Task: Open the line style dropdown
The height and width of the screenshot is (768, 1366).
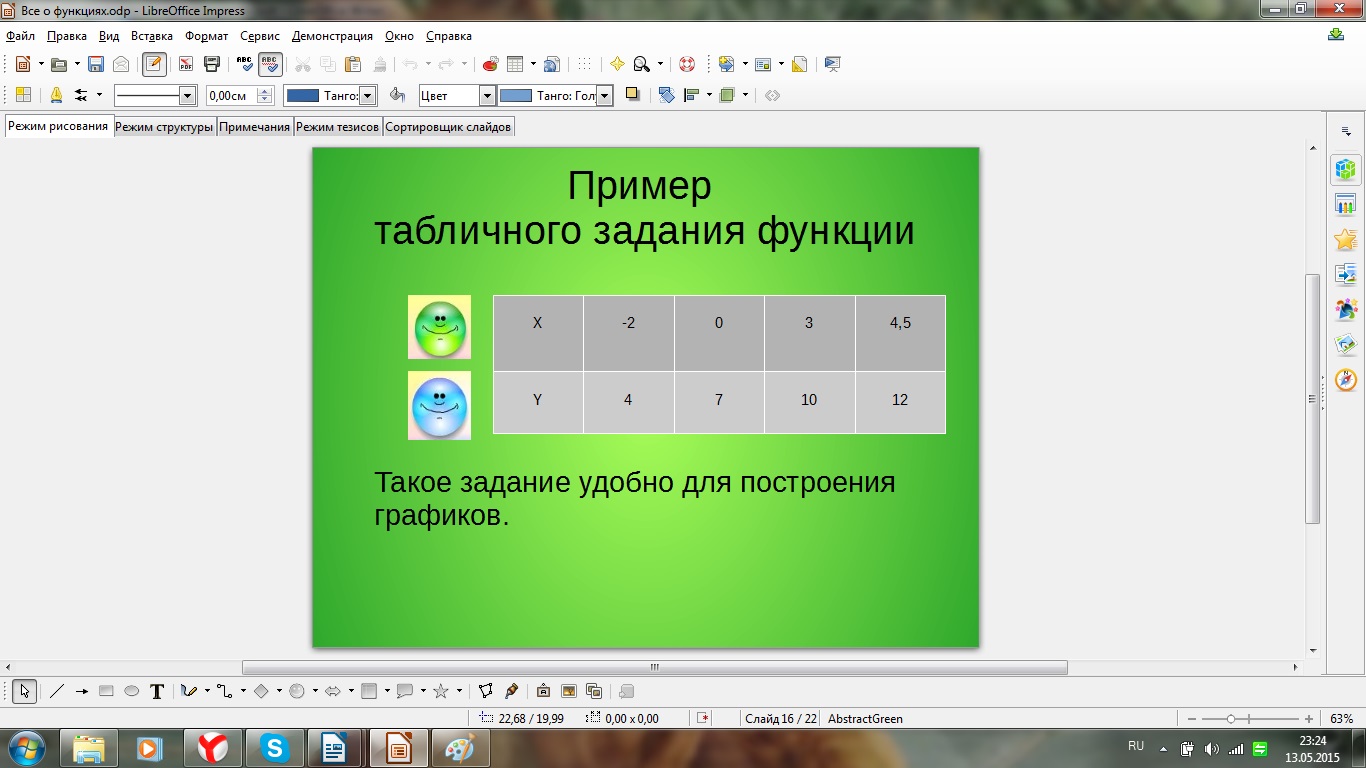Action: click(187, 96)
